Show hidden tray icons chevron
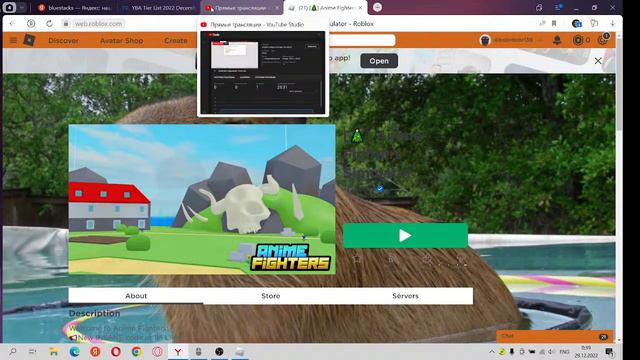This screenshot has width=640, height=360. (492, 351)
